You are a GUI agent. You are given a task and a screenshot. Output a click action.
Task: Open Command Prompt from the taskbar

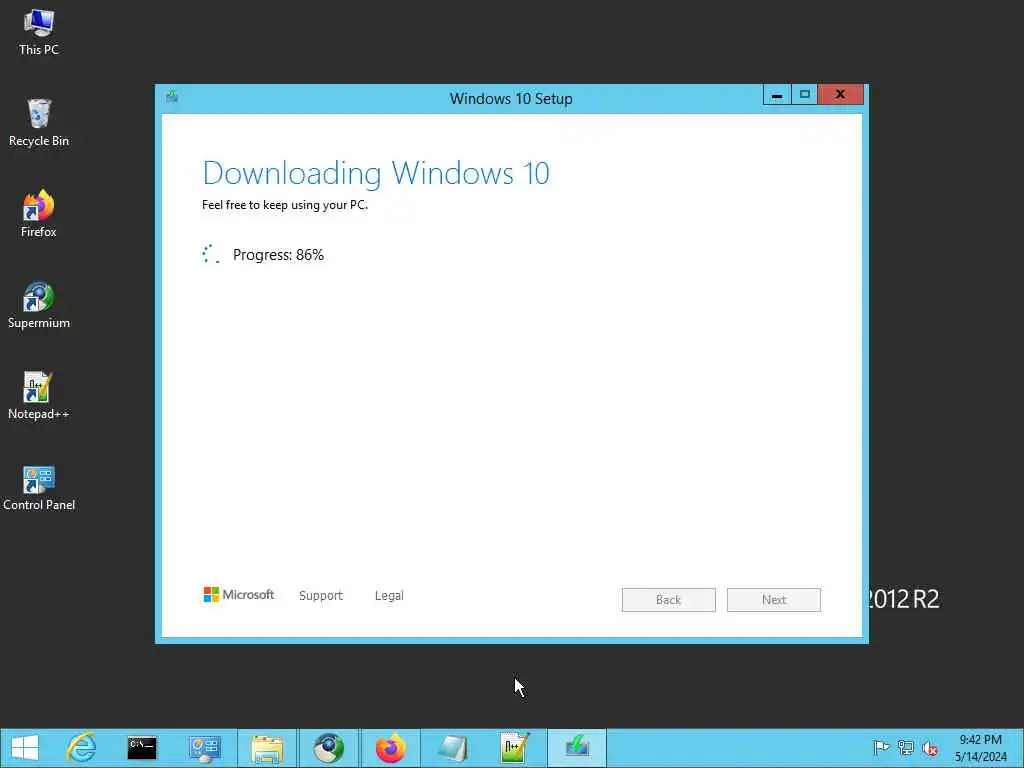pos(142,748)
